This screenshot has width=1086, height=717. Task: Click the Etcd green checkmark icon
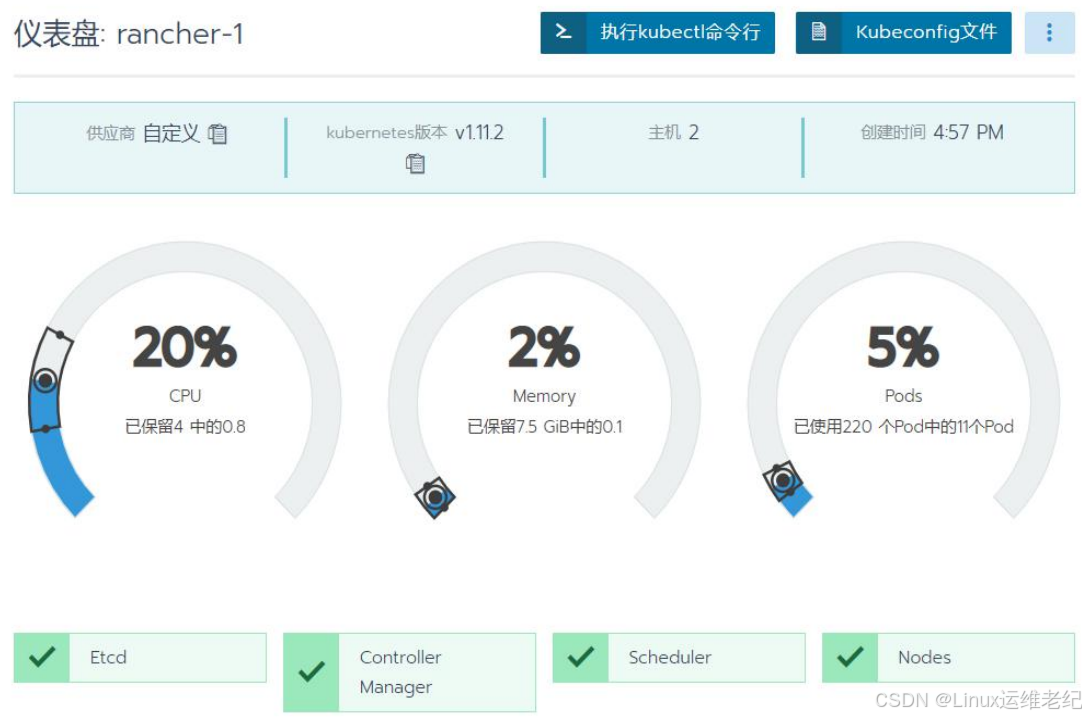pyautogui.click(x=42, y=657)
